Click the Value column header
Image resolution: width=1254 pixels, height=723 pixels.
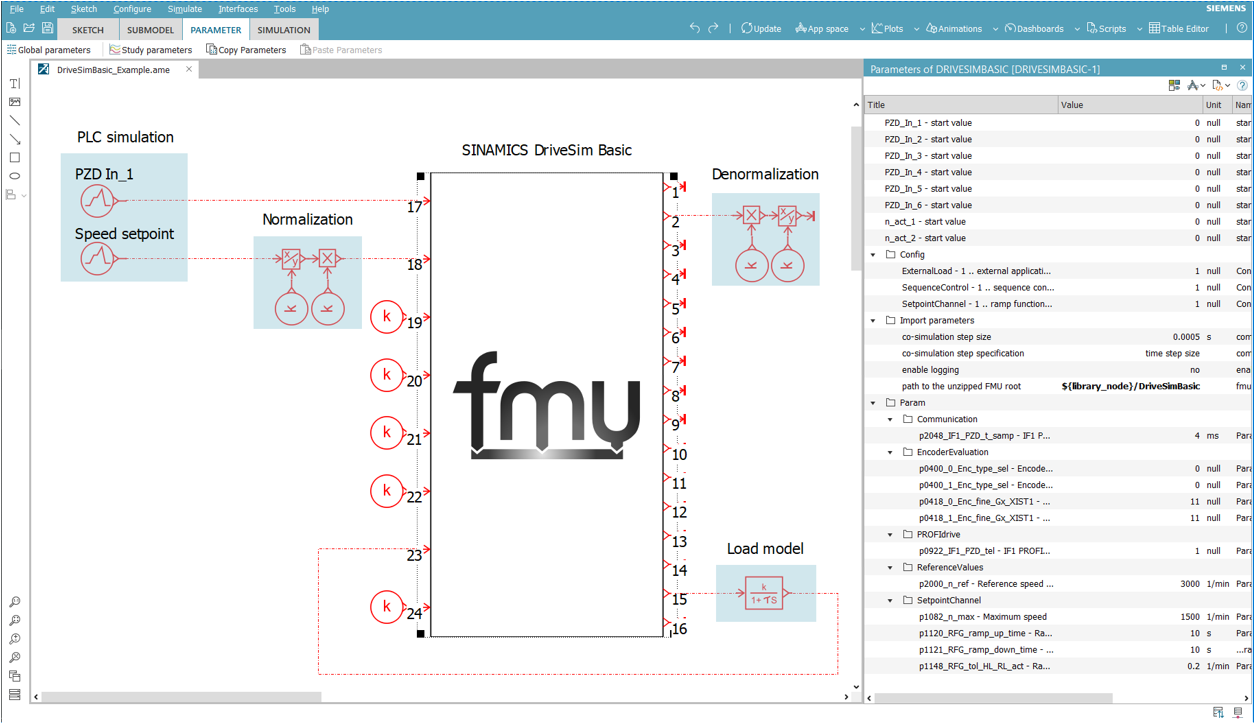click(1130, 105)
